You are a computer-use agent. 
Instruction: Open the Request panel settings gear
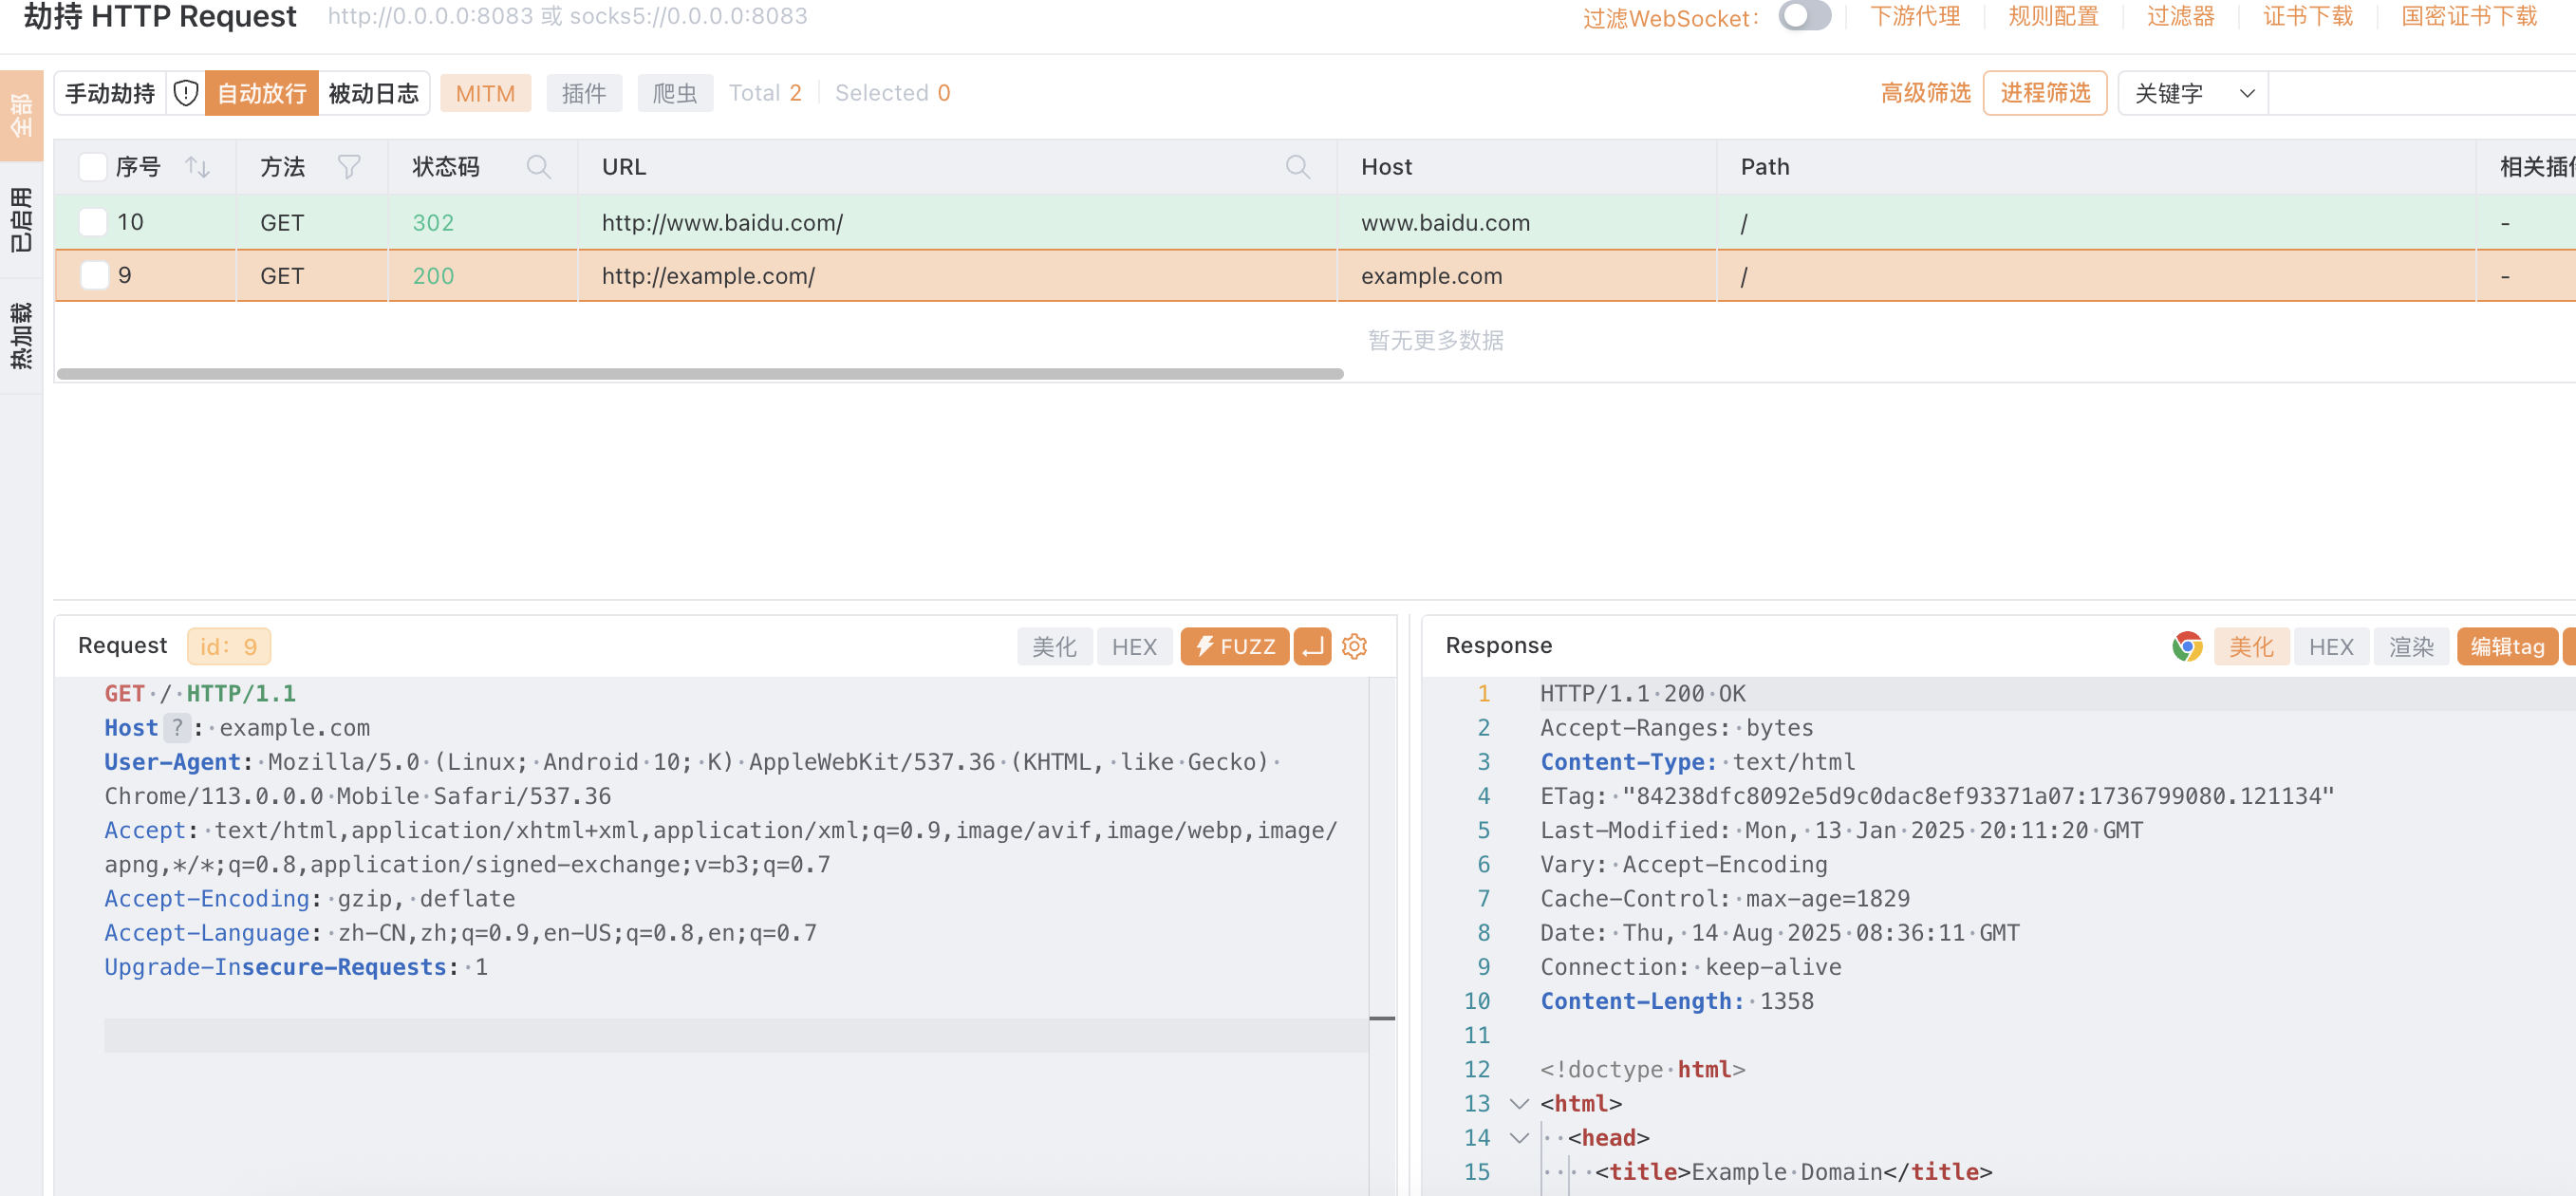[1354, 647]
